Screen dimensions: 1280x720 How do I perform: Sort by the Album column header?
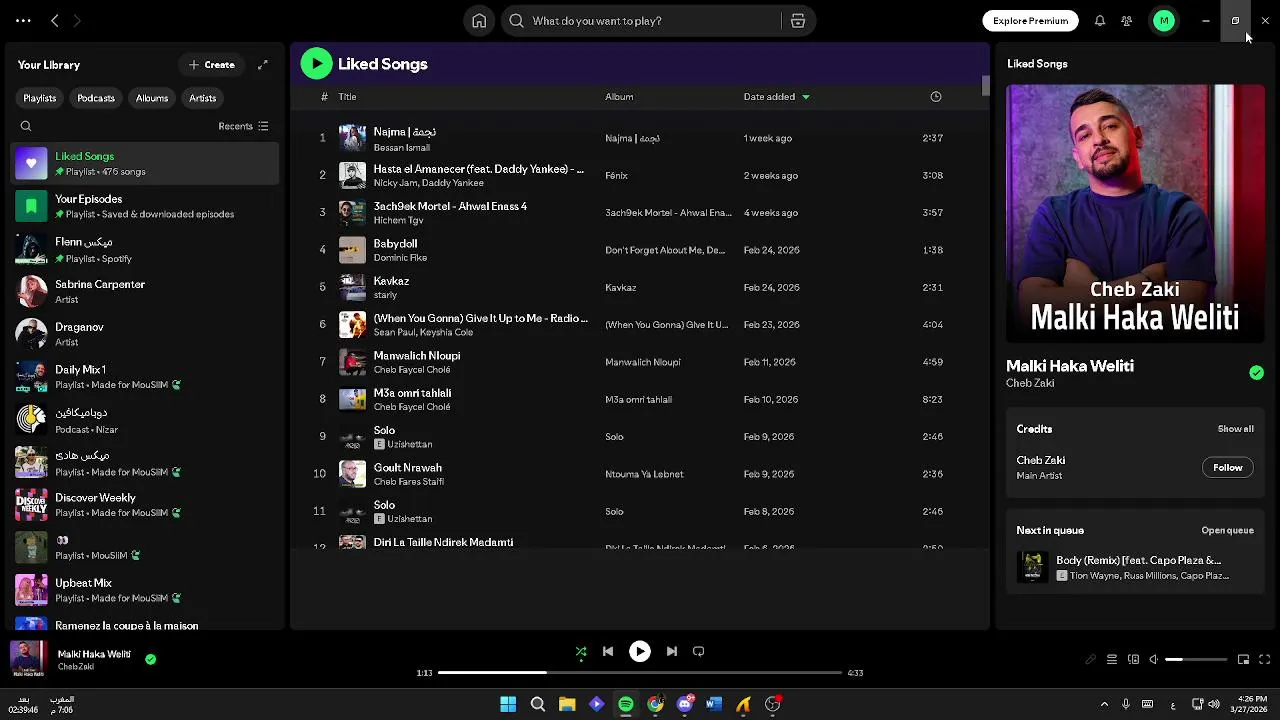tap(619, 97)
